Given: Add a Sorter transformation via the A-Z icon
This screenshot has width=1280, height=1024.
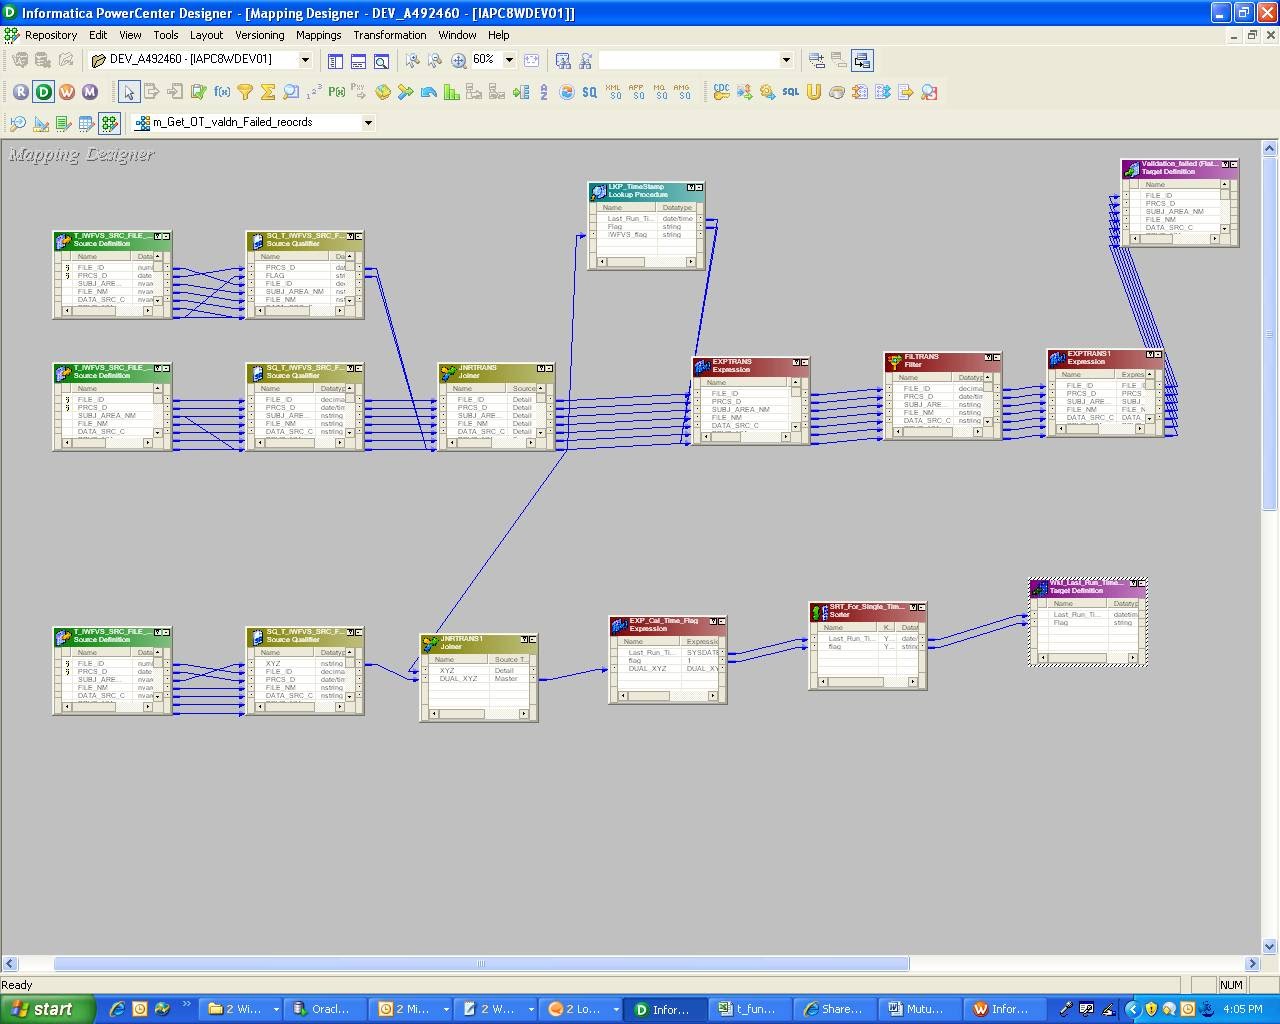Looking at the screenshot, I should point(543,92).
